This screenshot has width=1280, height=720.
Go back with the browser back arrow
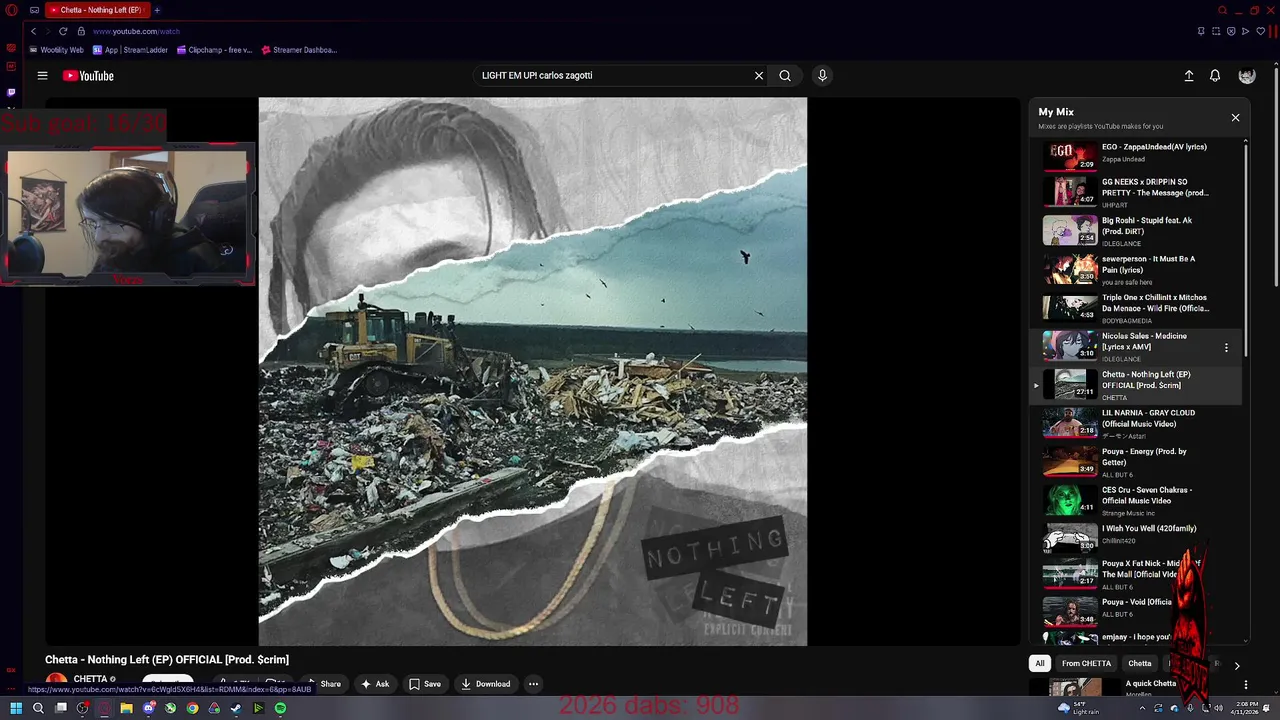[x=33, y=31]
